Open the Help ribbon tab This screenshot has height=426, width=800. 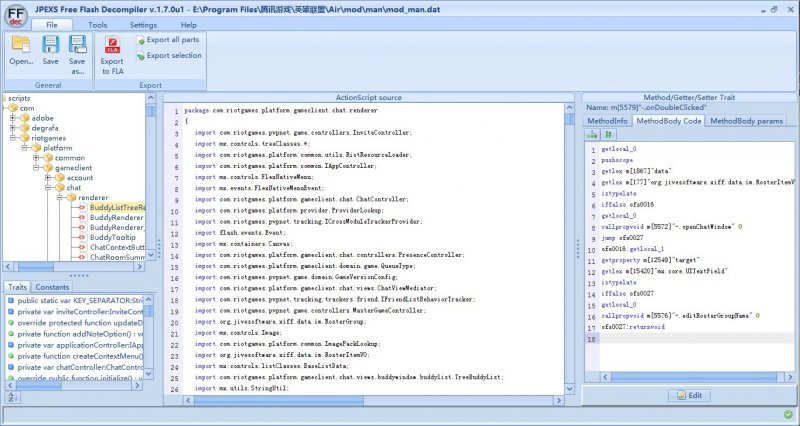pyautogui.click(x=189, y=24)
